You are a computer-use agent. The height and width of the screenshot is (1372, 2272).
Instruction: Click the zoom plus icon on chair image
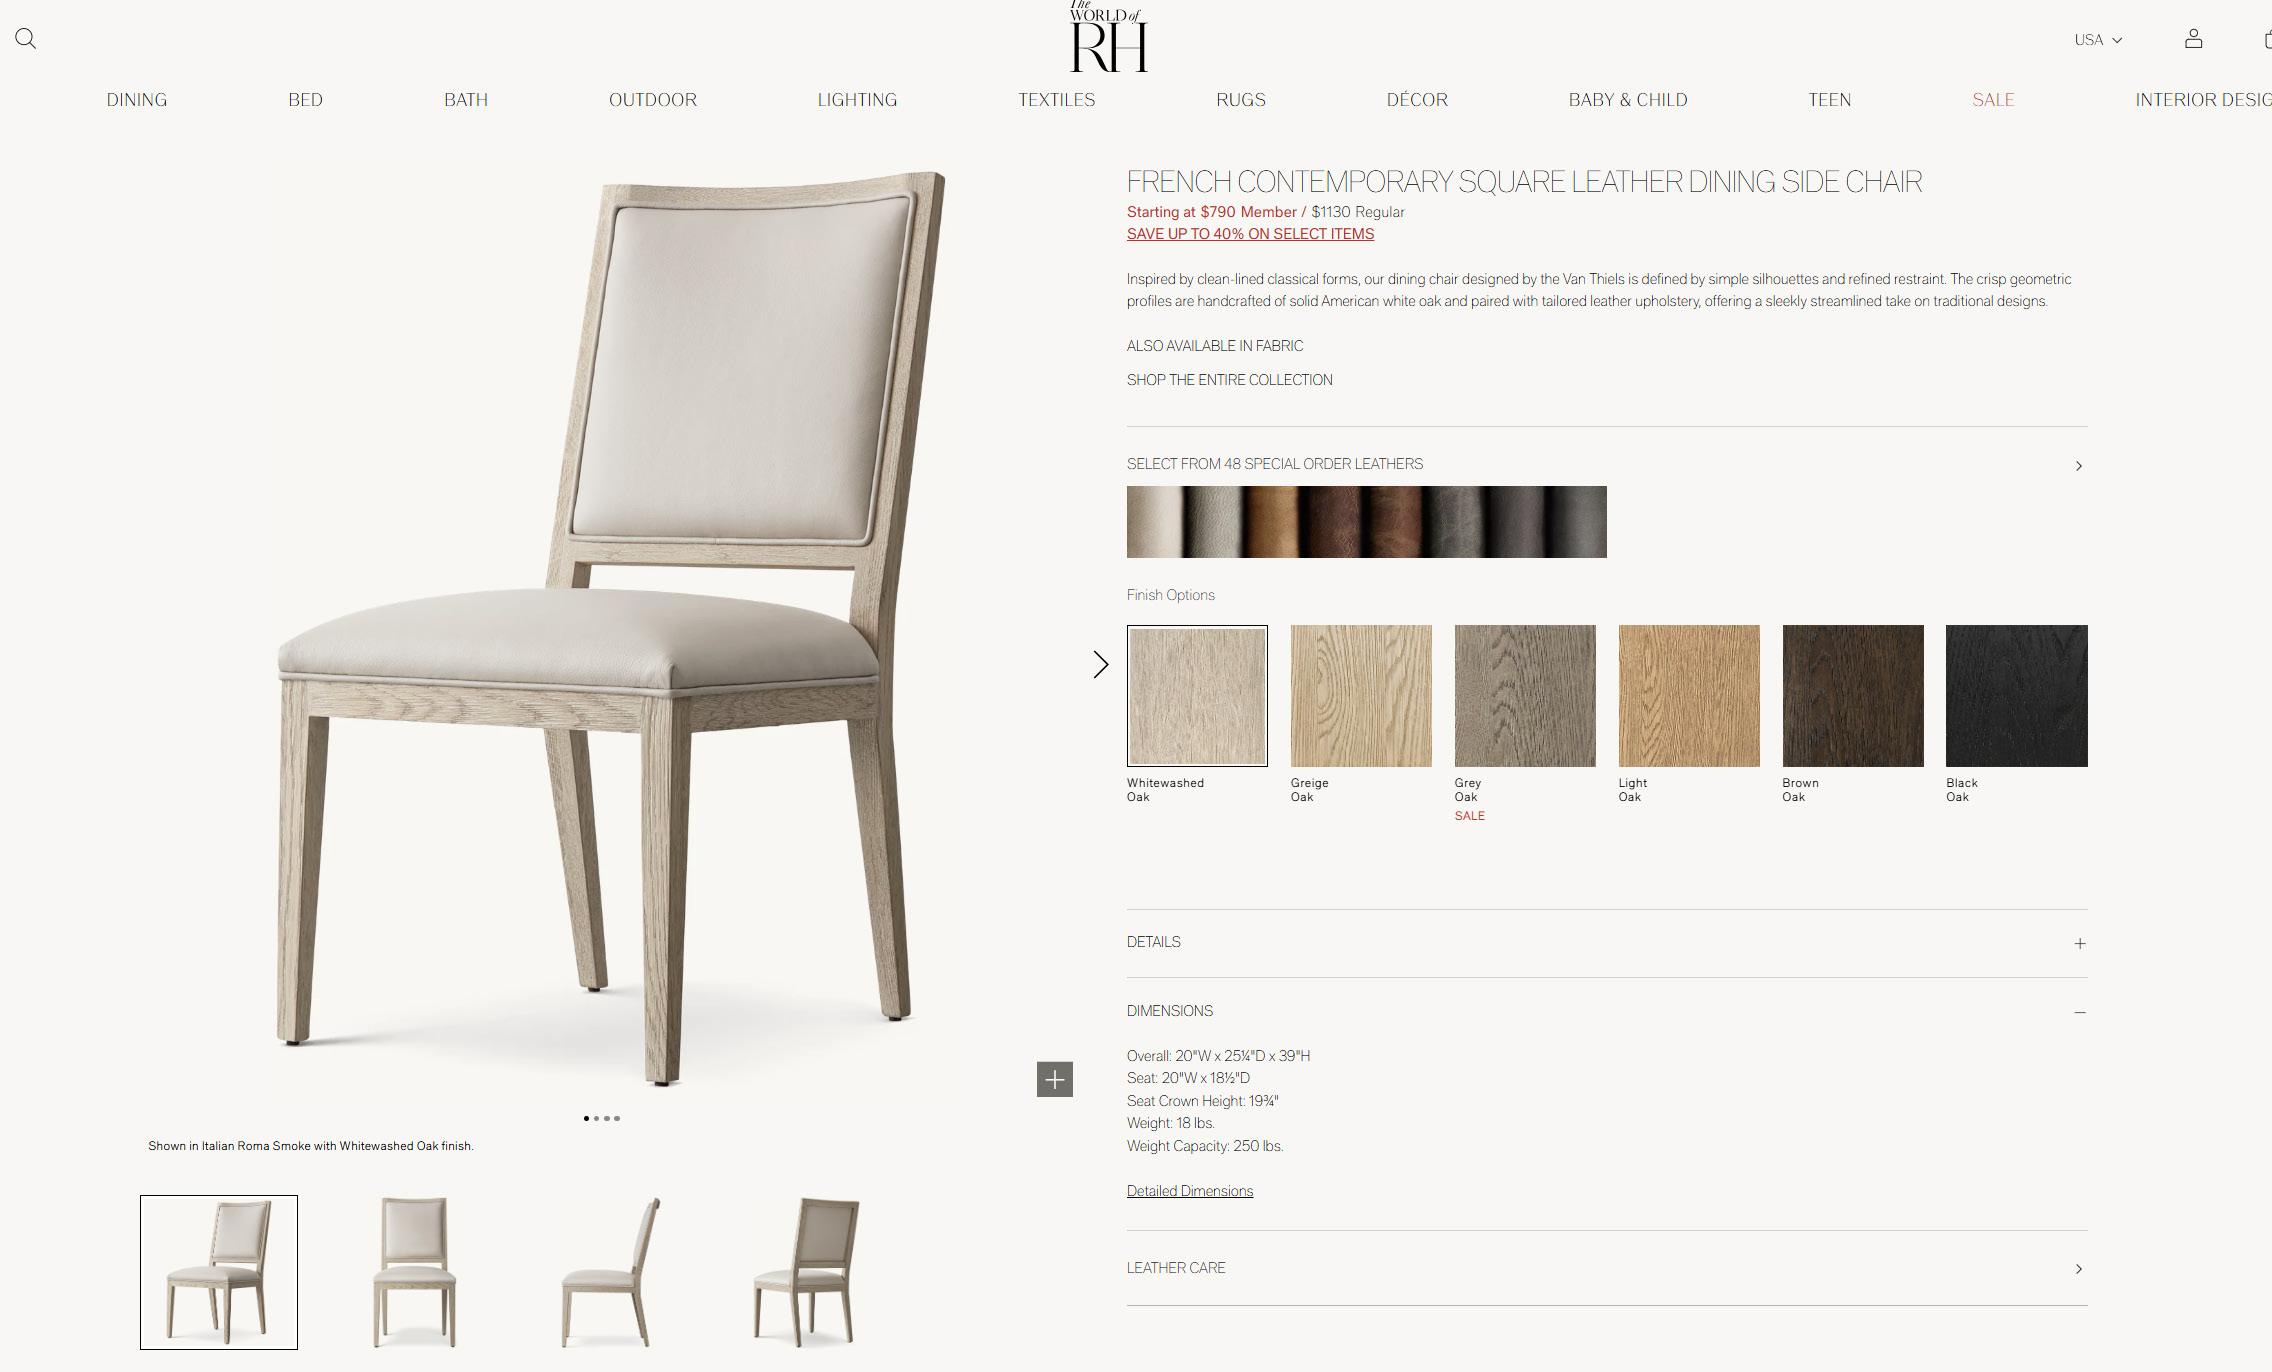(1054, 1079)
